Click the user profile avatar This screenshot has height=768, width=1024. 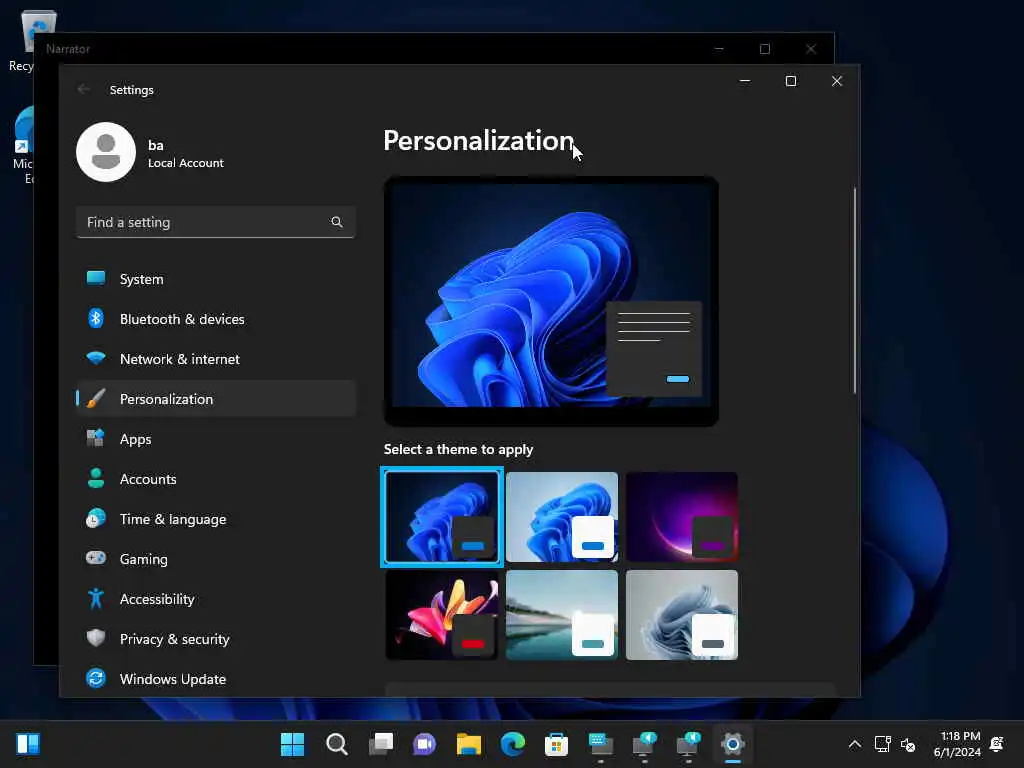coord(106,152)
